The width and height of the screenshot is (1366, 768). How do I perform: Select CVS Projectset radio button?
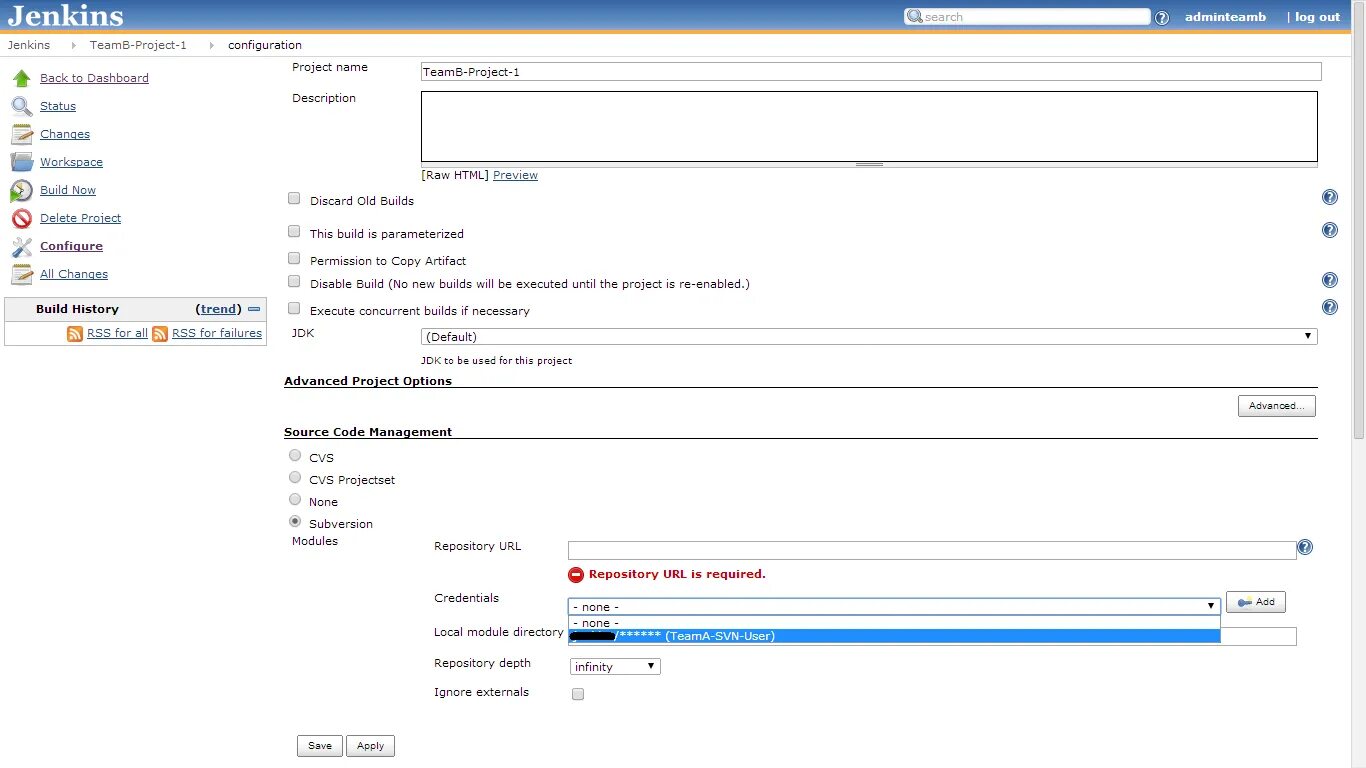(x=295, y=478)
